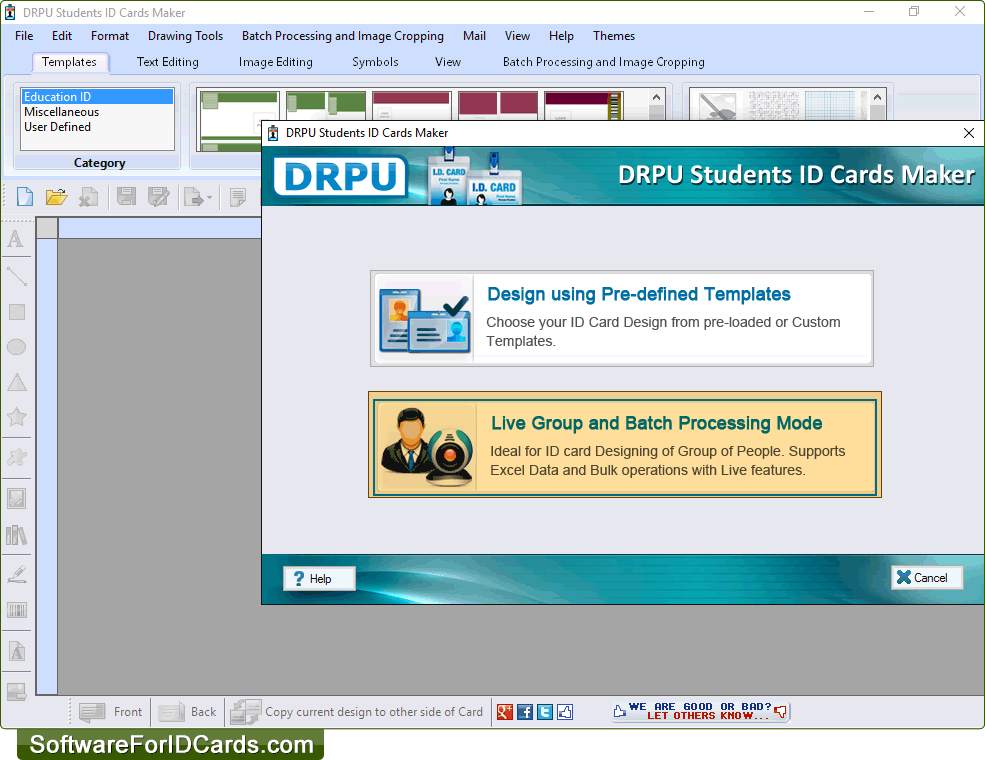Screen dimensions: 985x760
Task: Copy current design to other side of Card
Action: tap(356, 712)
